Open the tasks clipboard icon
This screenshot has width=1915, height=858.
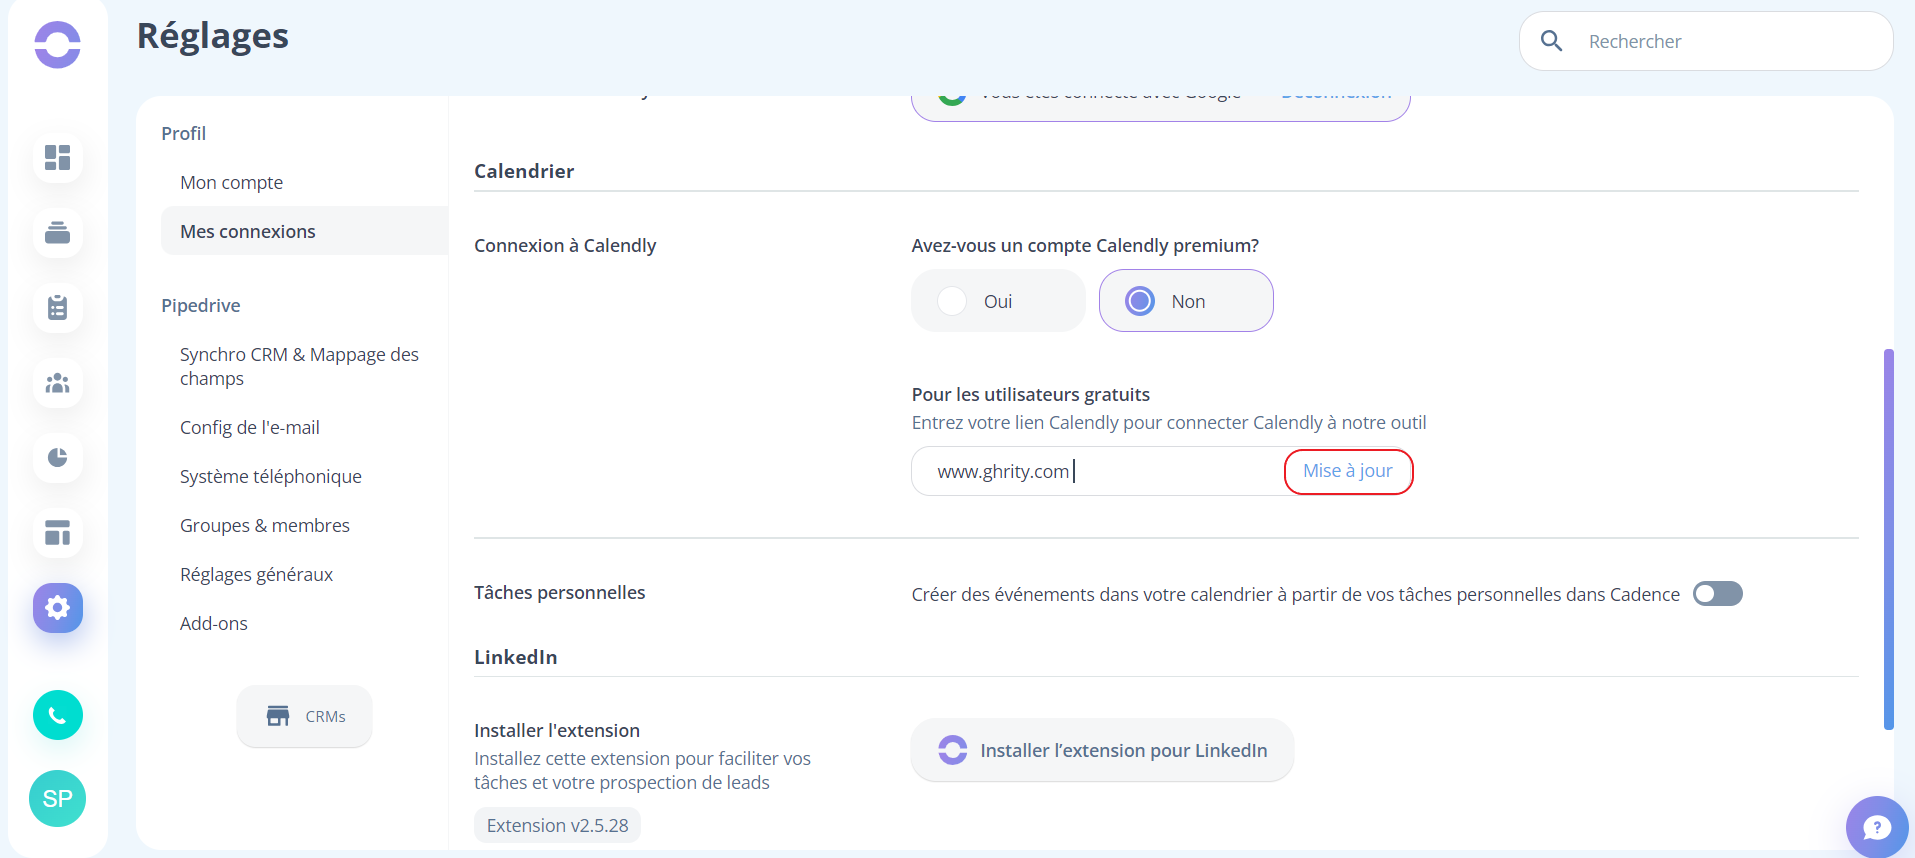(x=58, y=308)
